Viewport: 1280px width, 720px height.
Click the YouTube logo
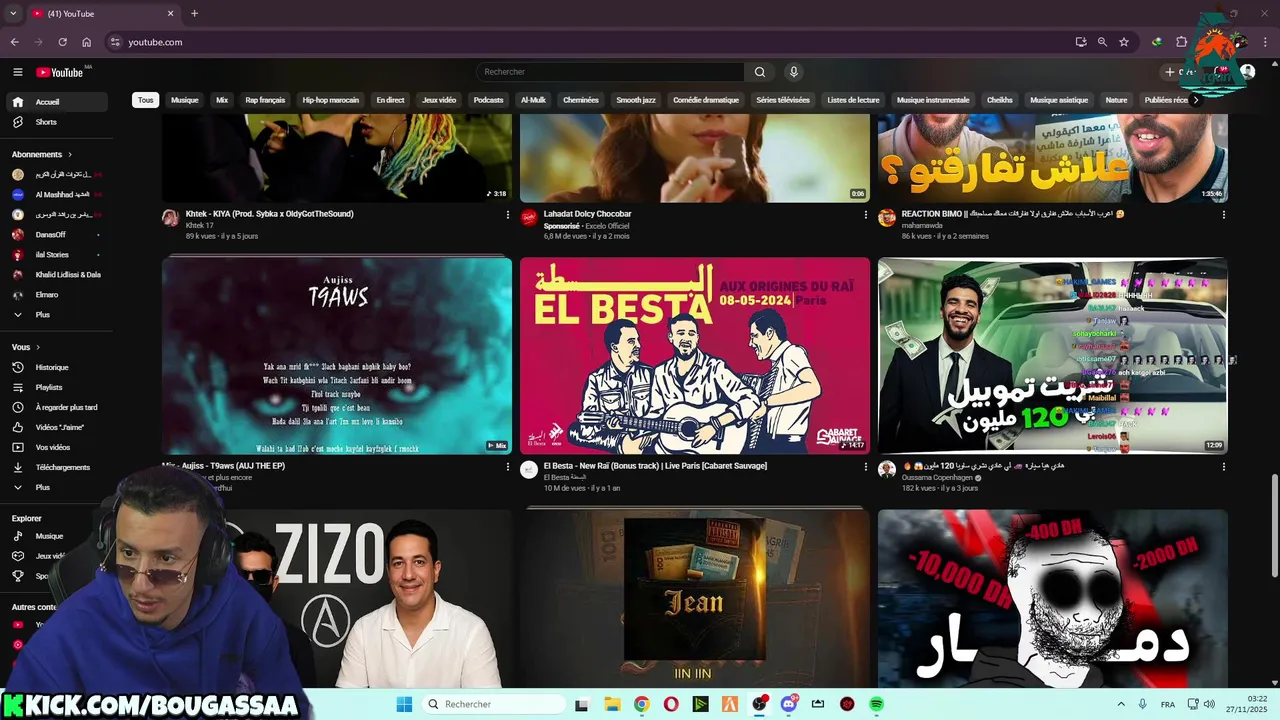click(x=60, y=72)
